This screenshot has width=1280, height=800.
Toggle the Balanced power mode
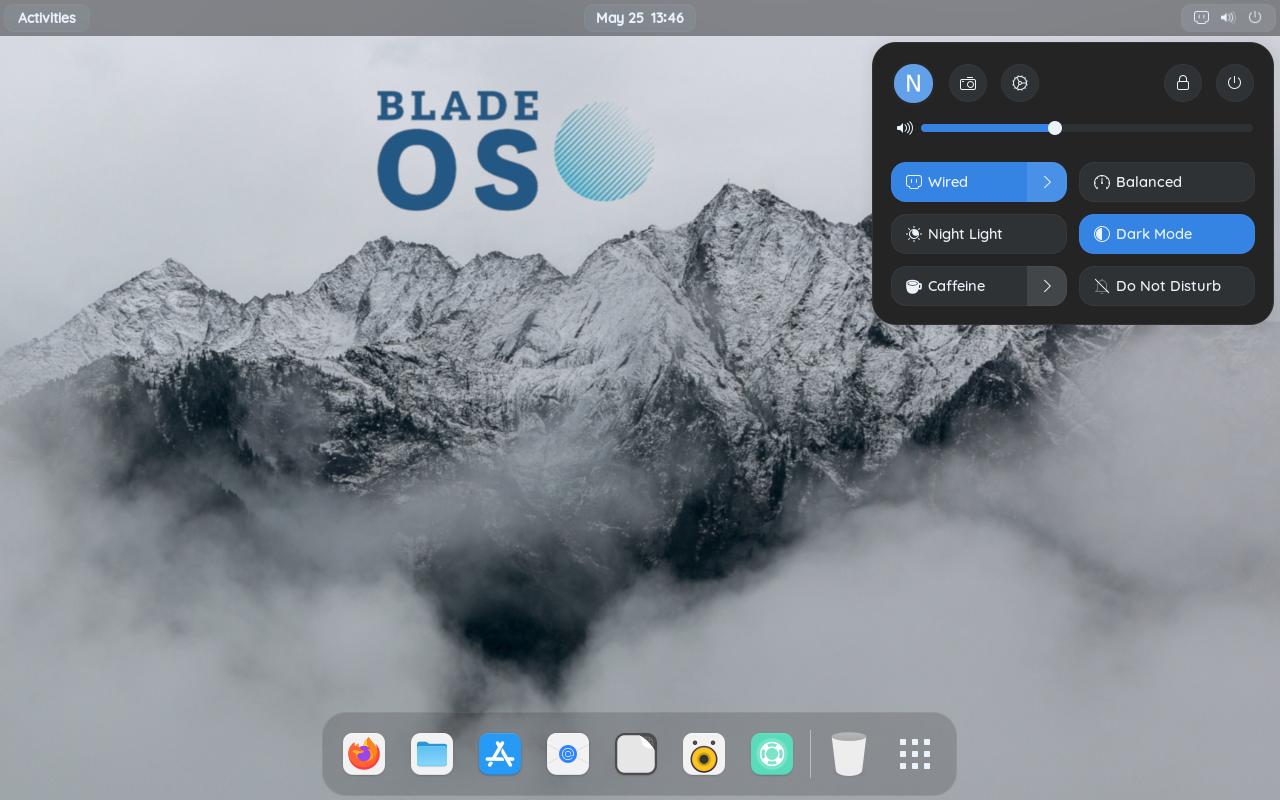pyautogui.click(x=1167, y=182)
